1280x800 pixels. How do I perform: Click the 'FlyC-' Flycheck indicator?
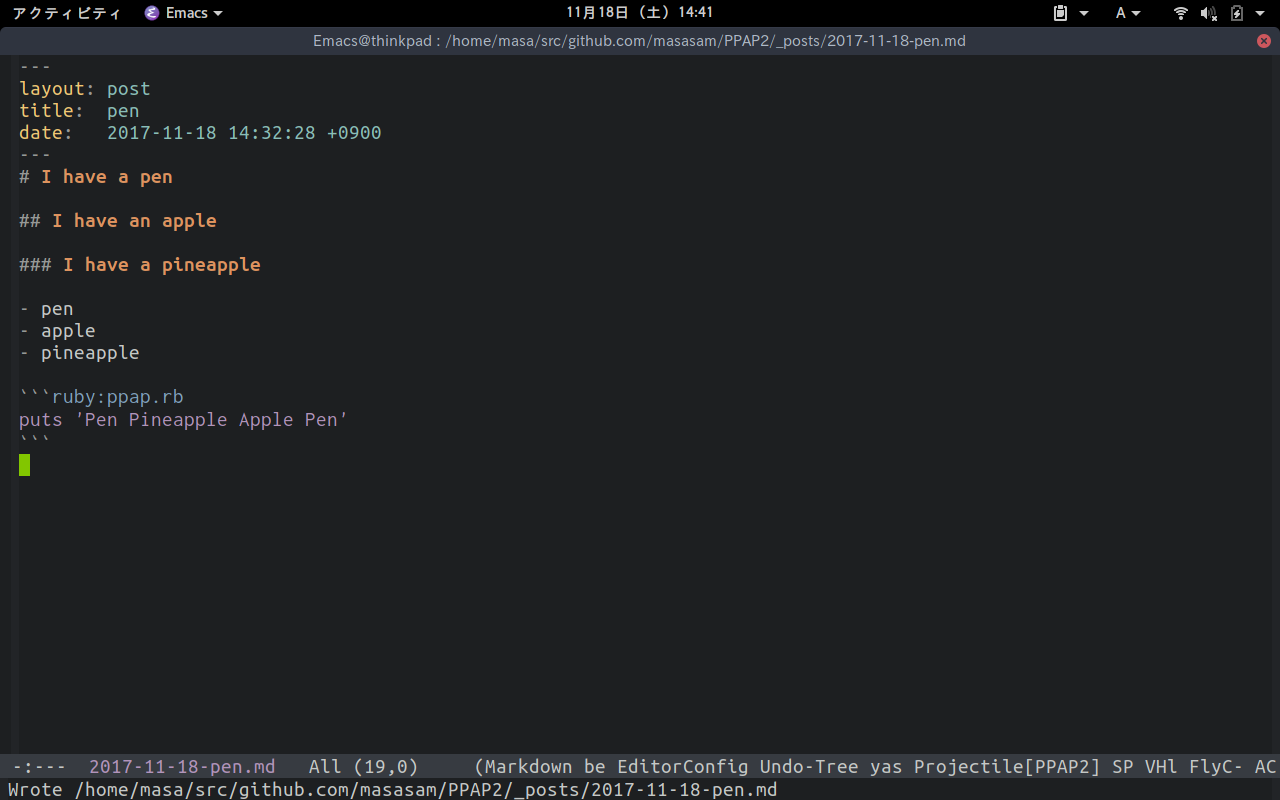(1216, 767)
